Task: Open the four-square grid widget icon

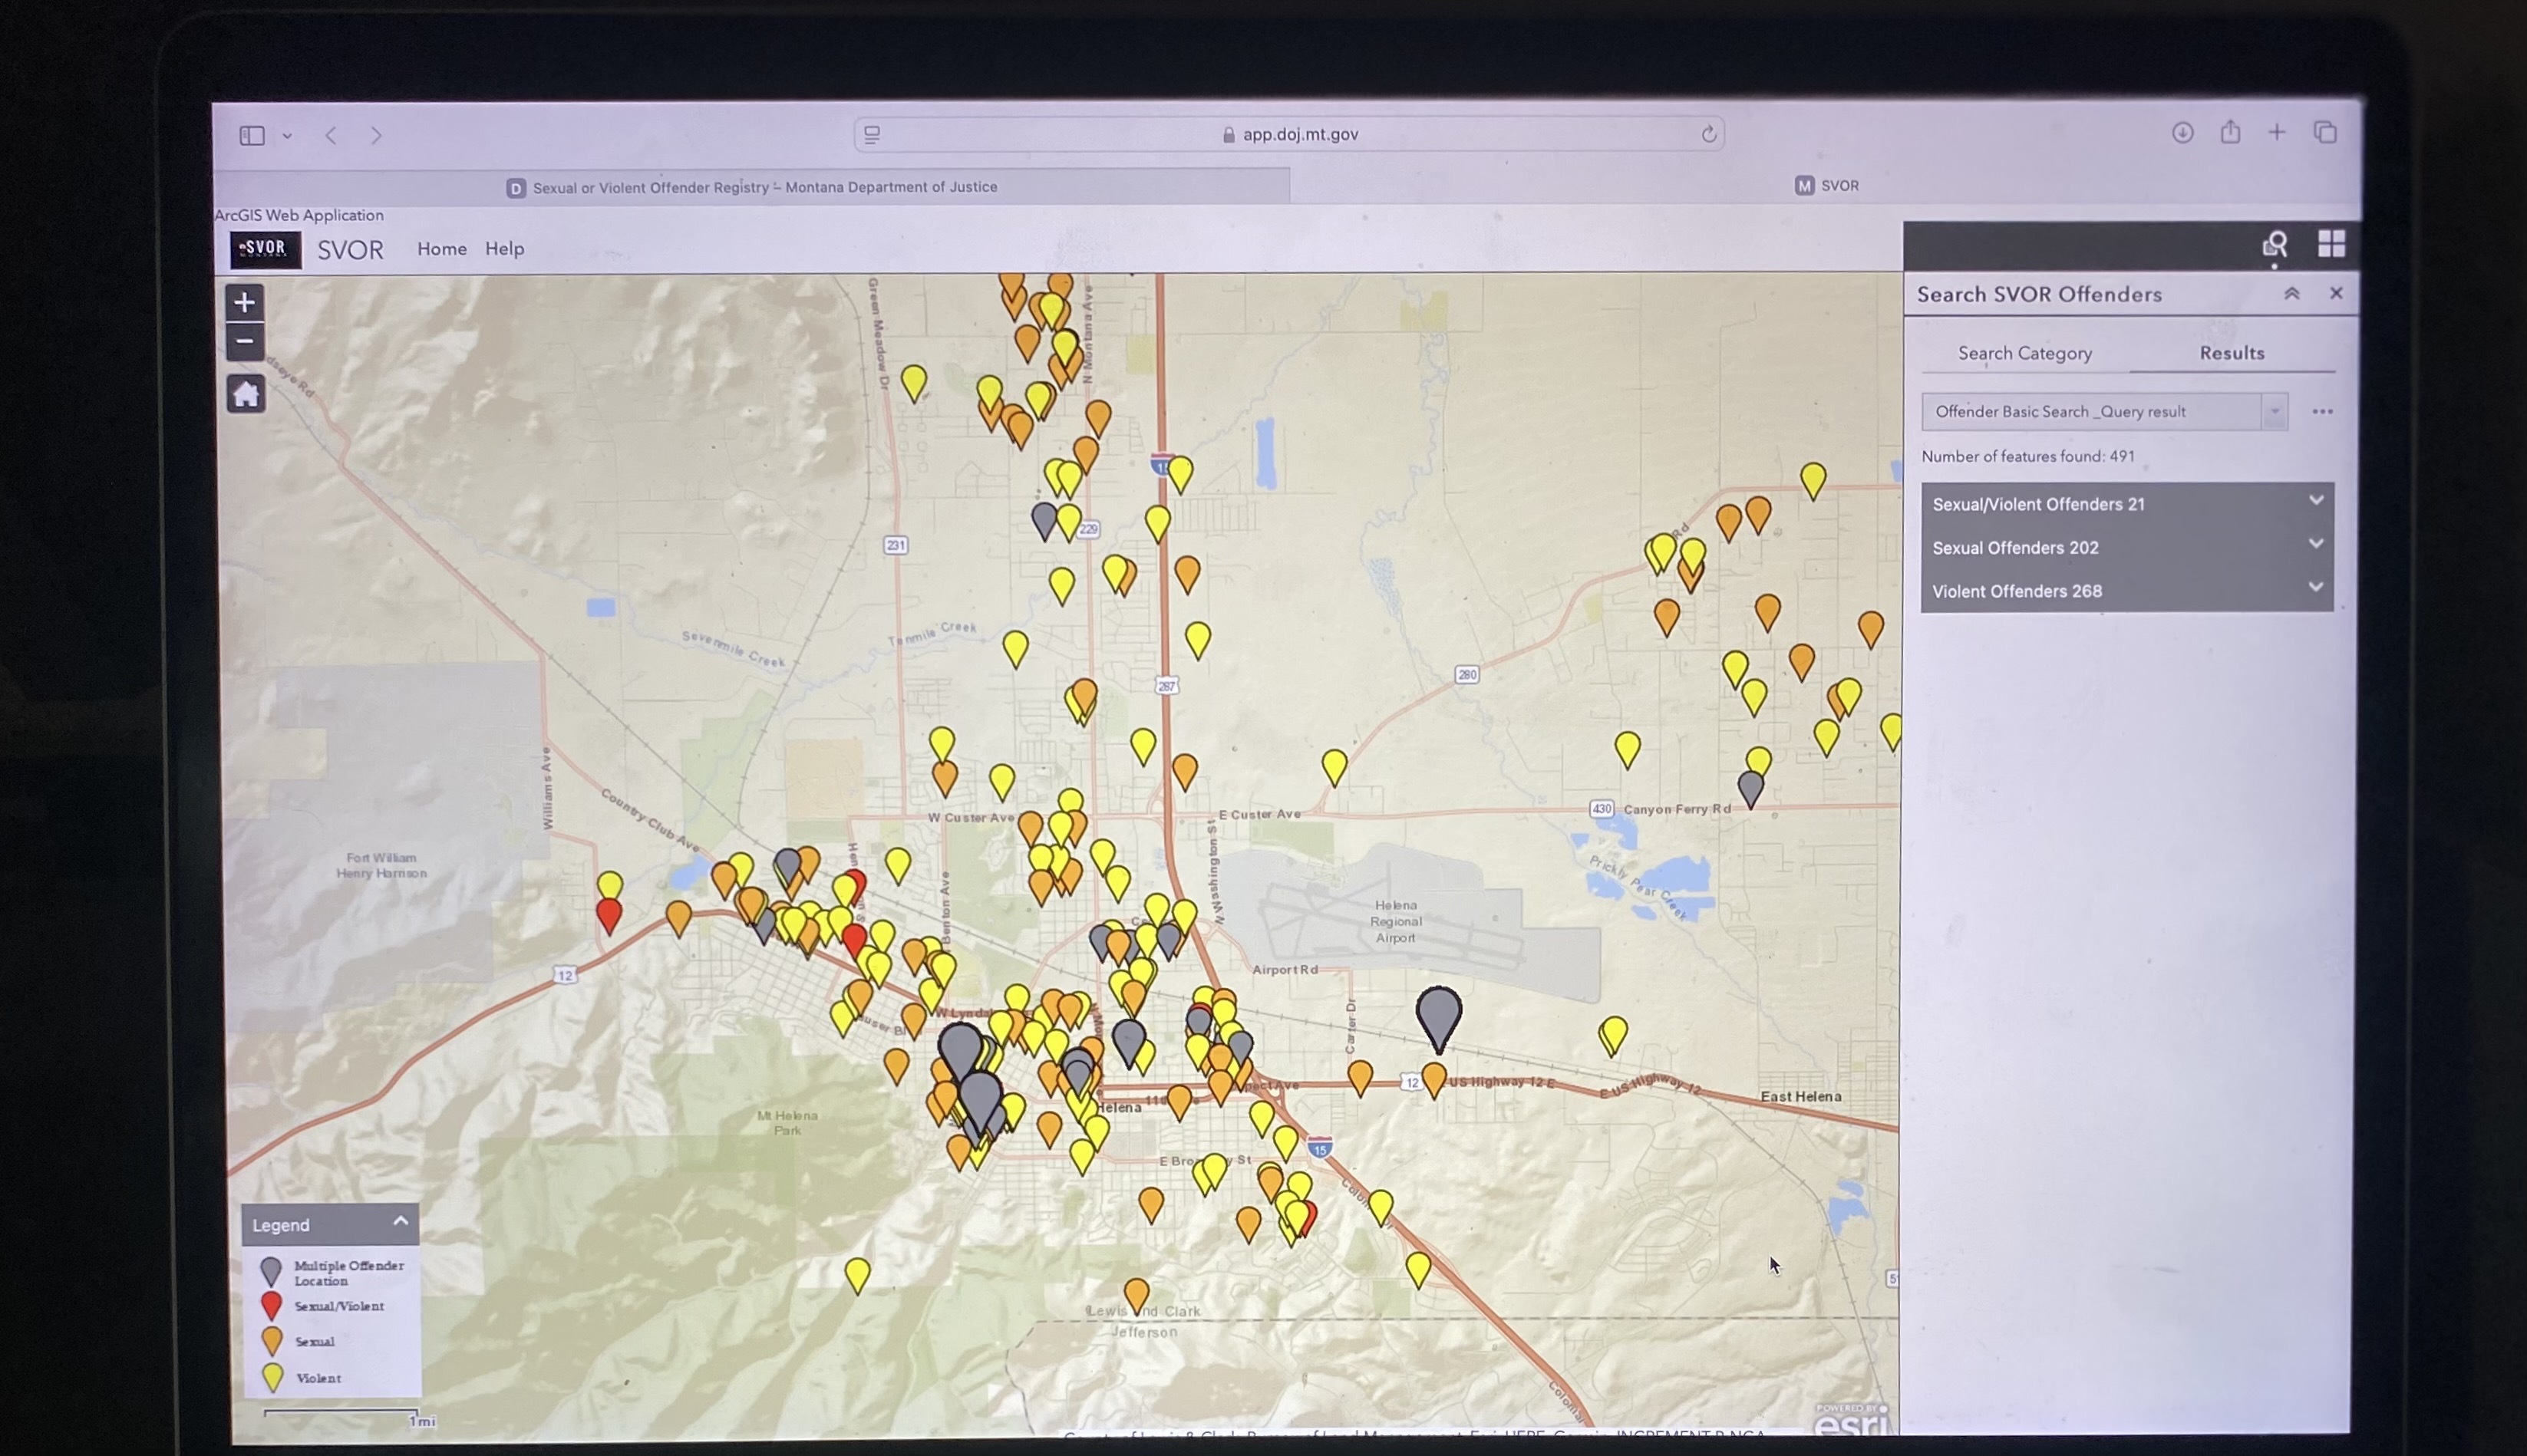Action: point(2331,244)
